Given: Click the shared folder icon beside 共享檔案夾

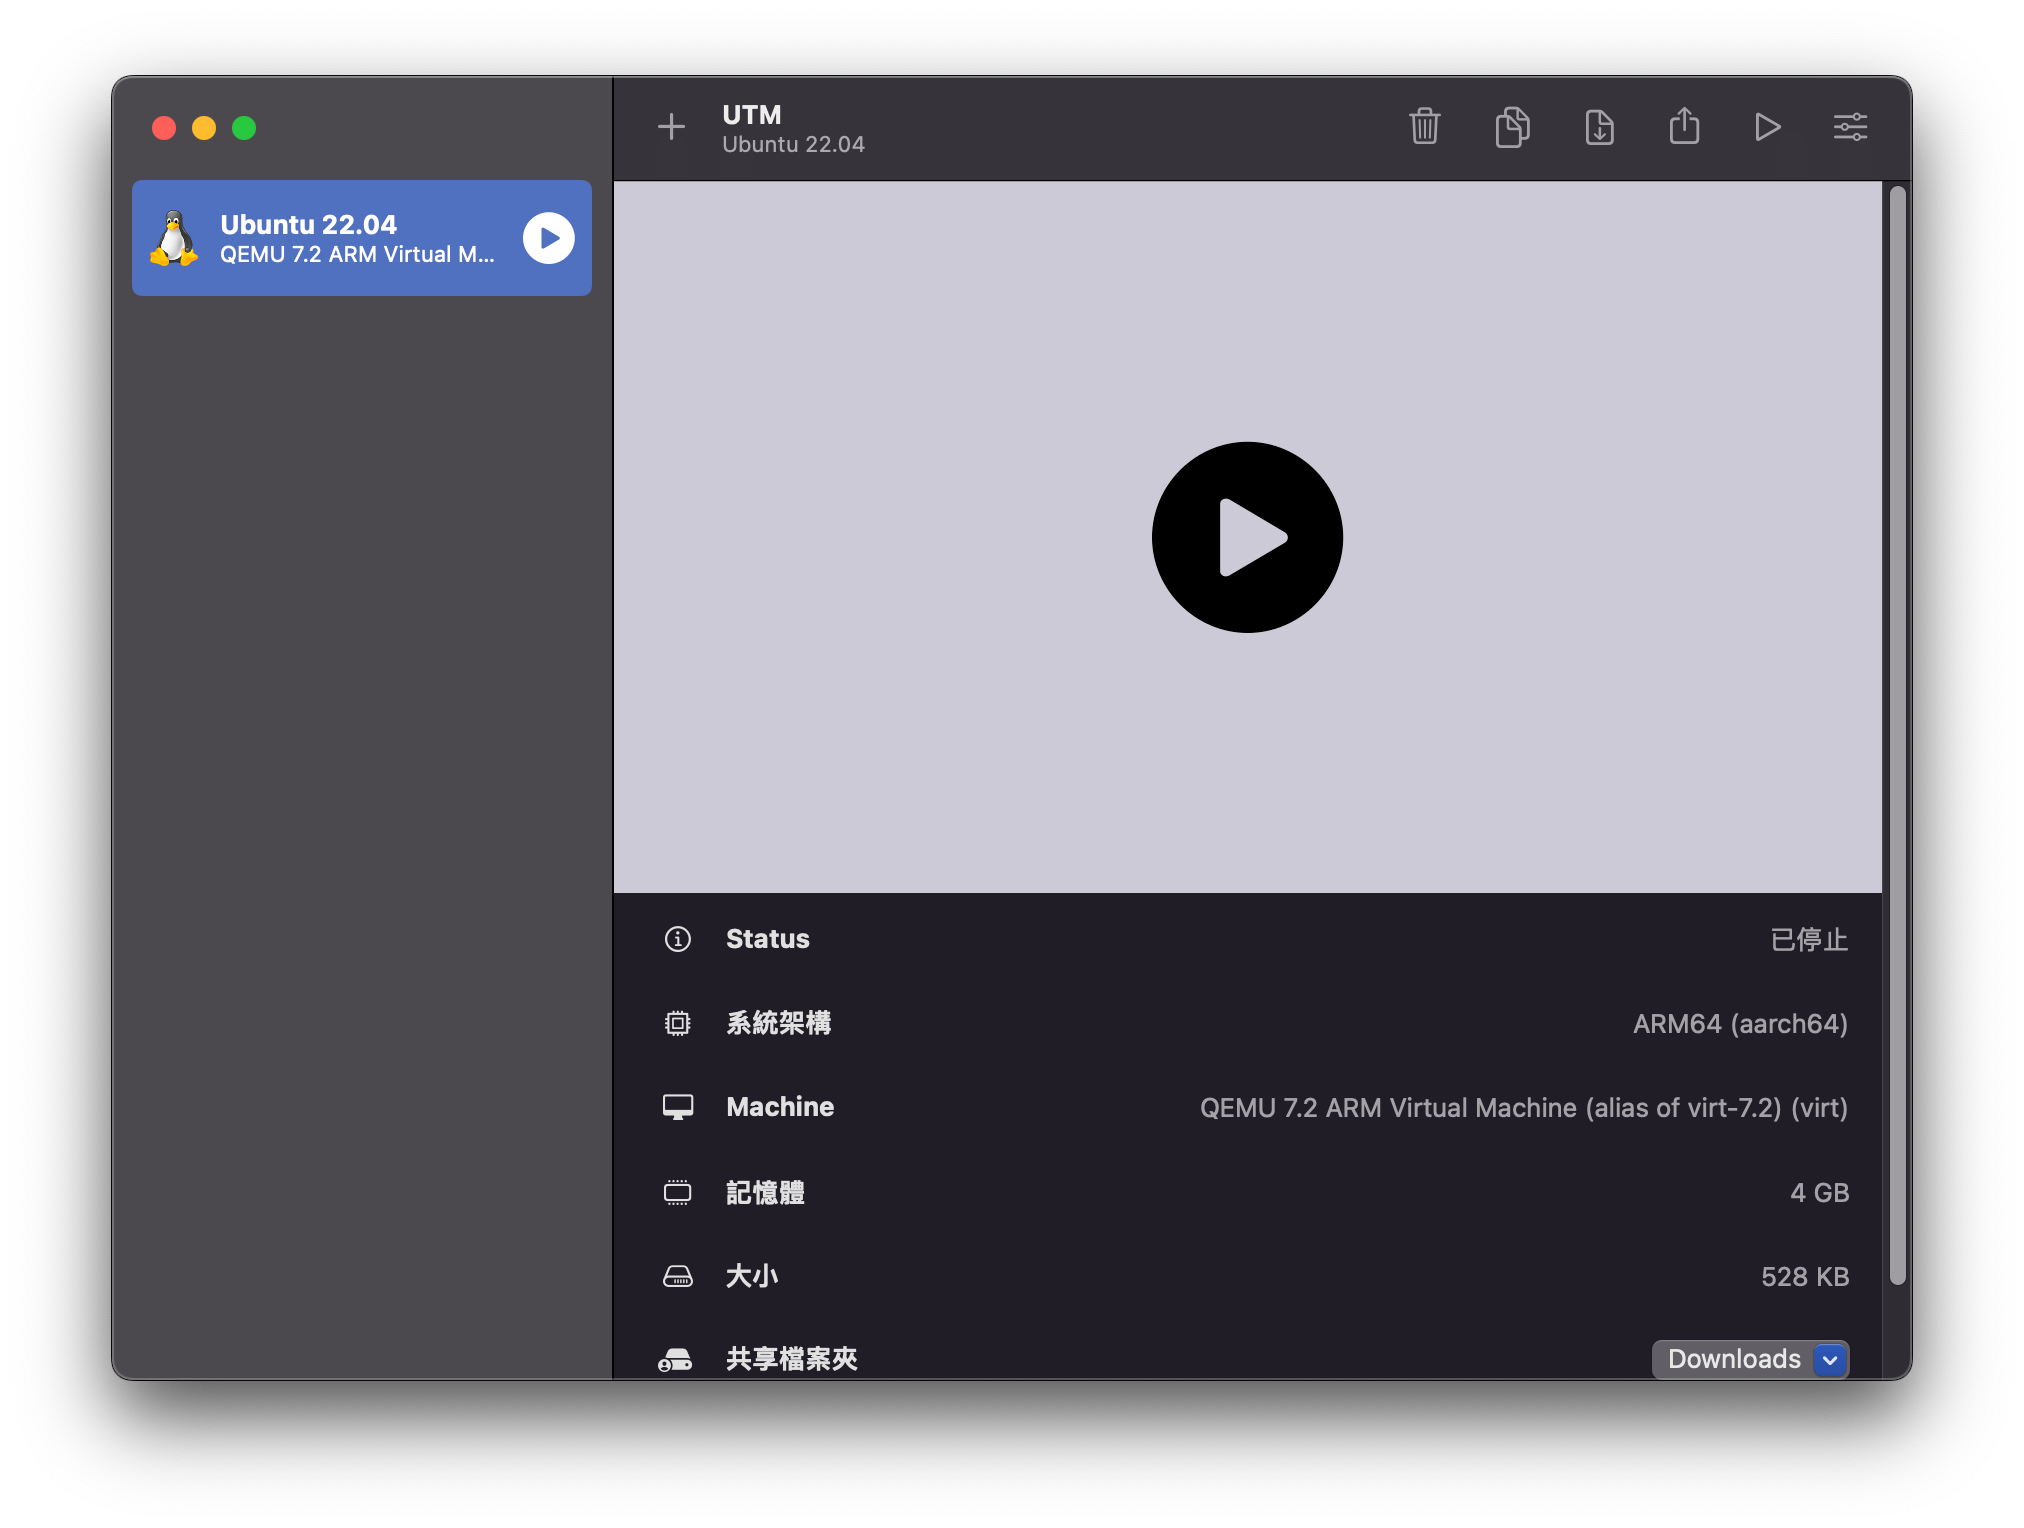Looking at the screenshot, I should 678,1358.
